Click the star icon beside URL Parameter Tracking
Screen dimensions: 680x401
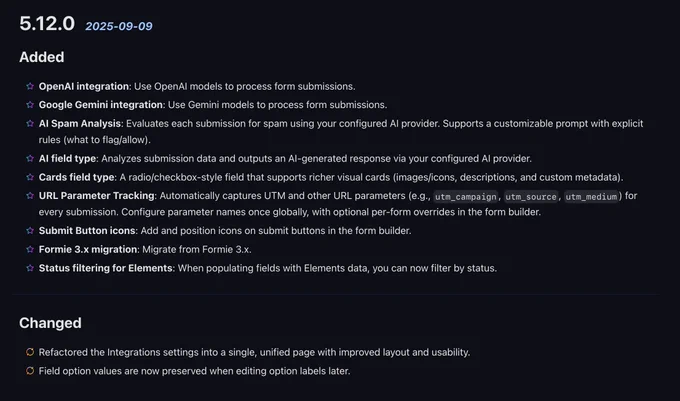[30, 196]
